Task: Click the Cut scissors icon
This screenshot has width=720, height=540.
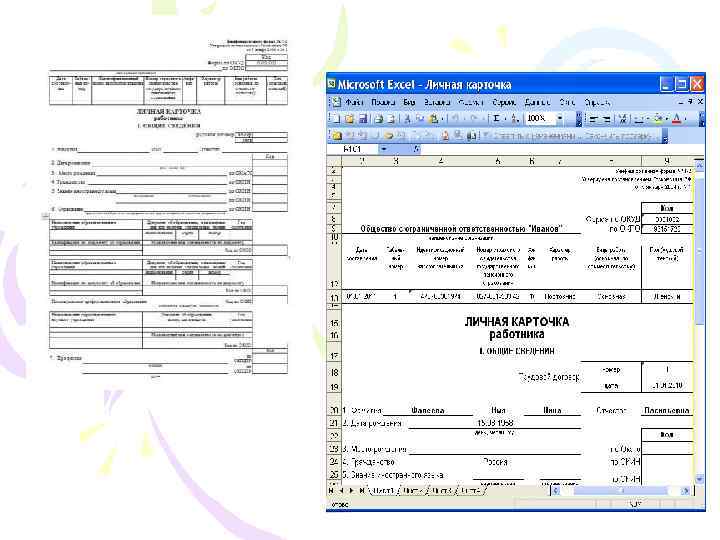Action: [x=407, y=119]
